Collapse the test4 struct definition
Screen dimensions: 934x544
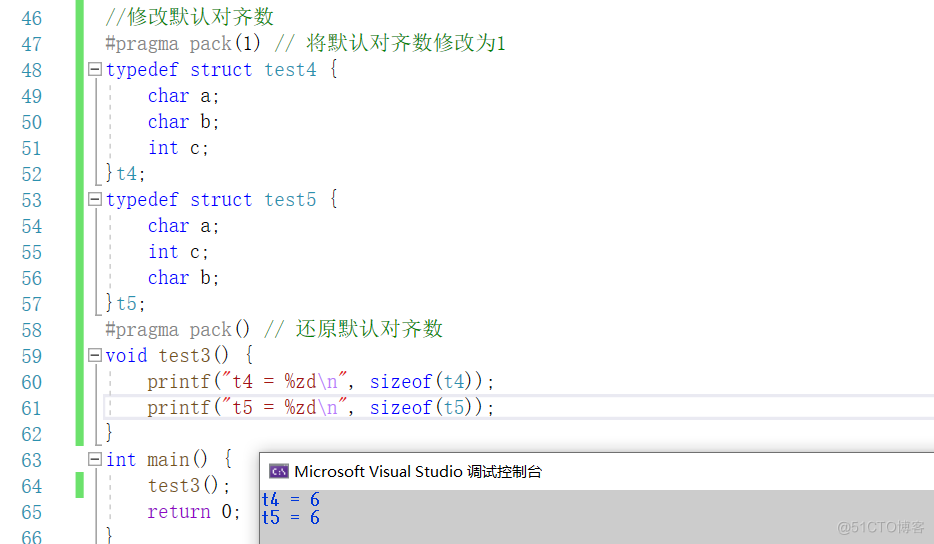pyautogui.click(x=95, y=69)
